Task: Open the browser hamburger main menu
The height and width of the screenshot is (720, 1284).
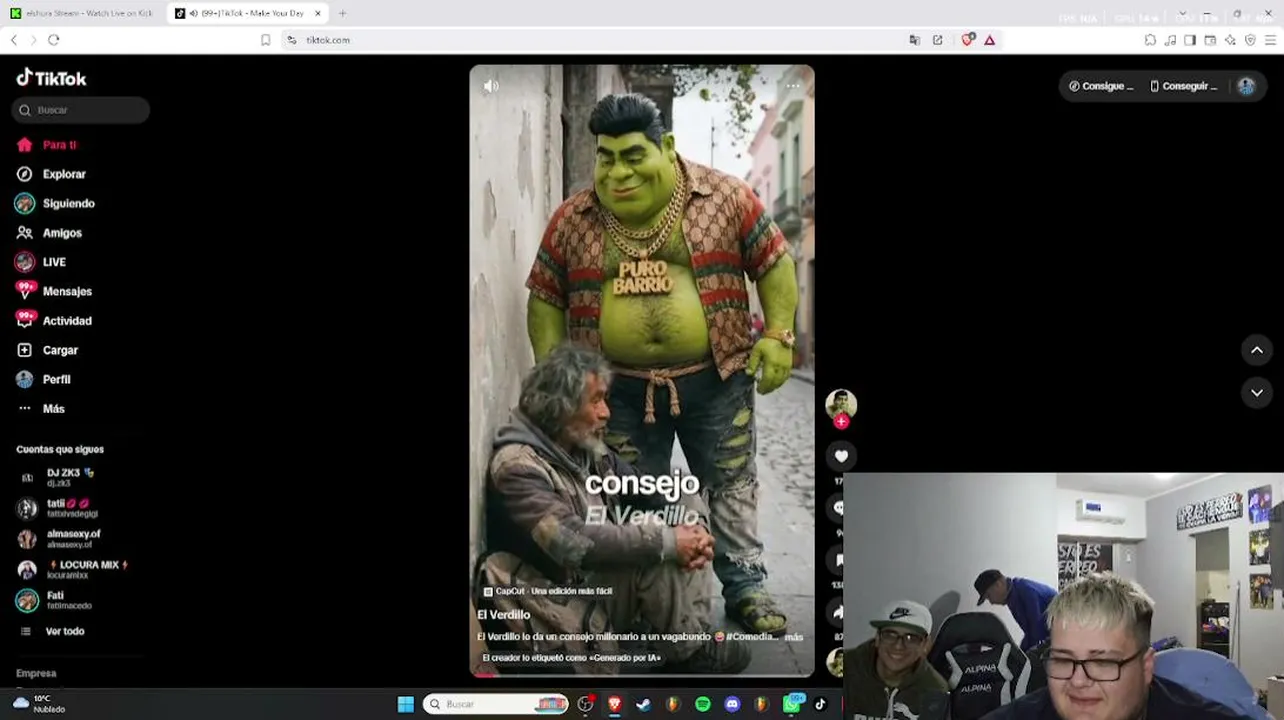Action: [1270, 40]
